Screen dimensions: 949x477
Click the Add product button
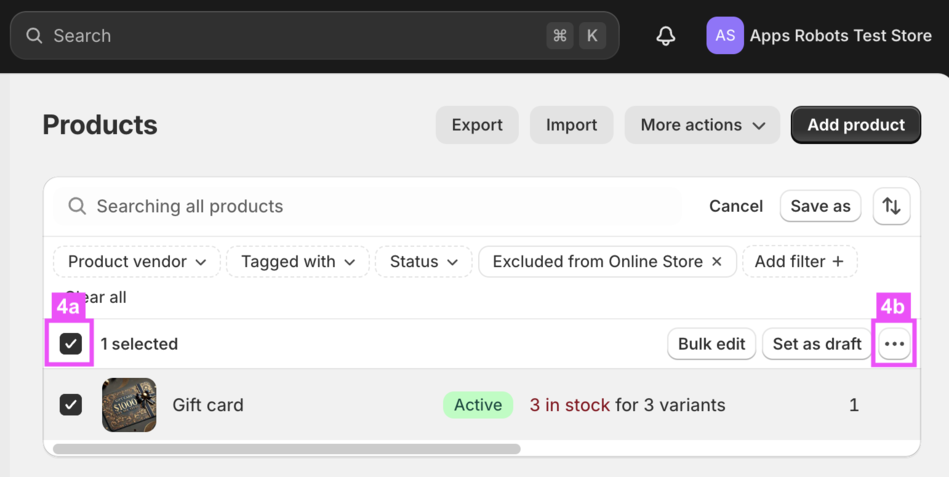[855, 125]
